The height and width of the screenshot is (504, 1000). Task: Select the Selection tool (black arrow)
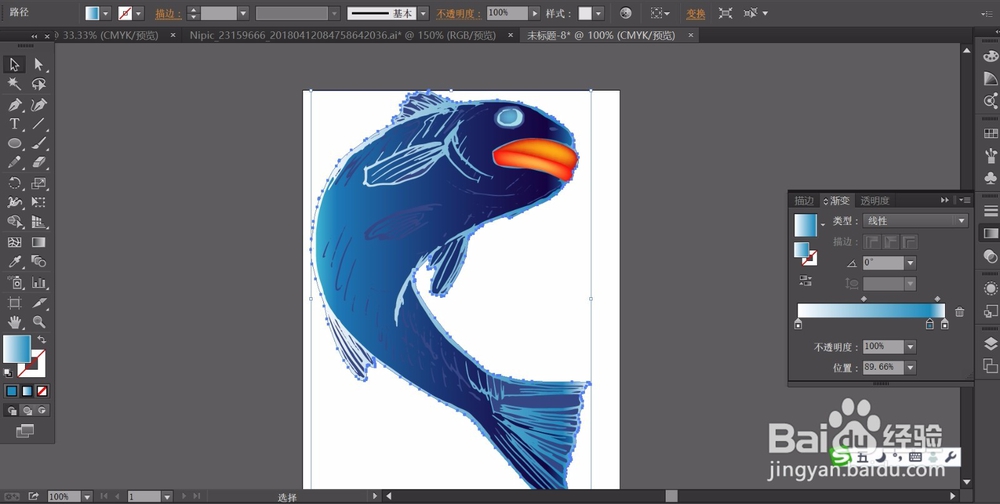point(14,64)
